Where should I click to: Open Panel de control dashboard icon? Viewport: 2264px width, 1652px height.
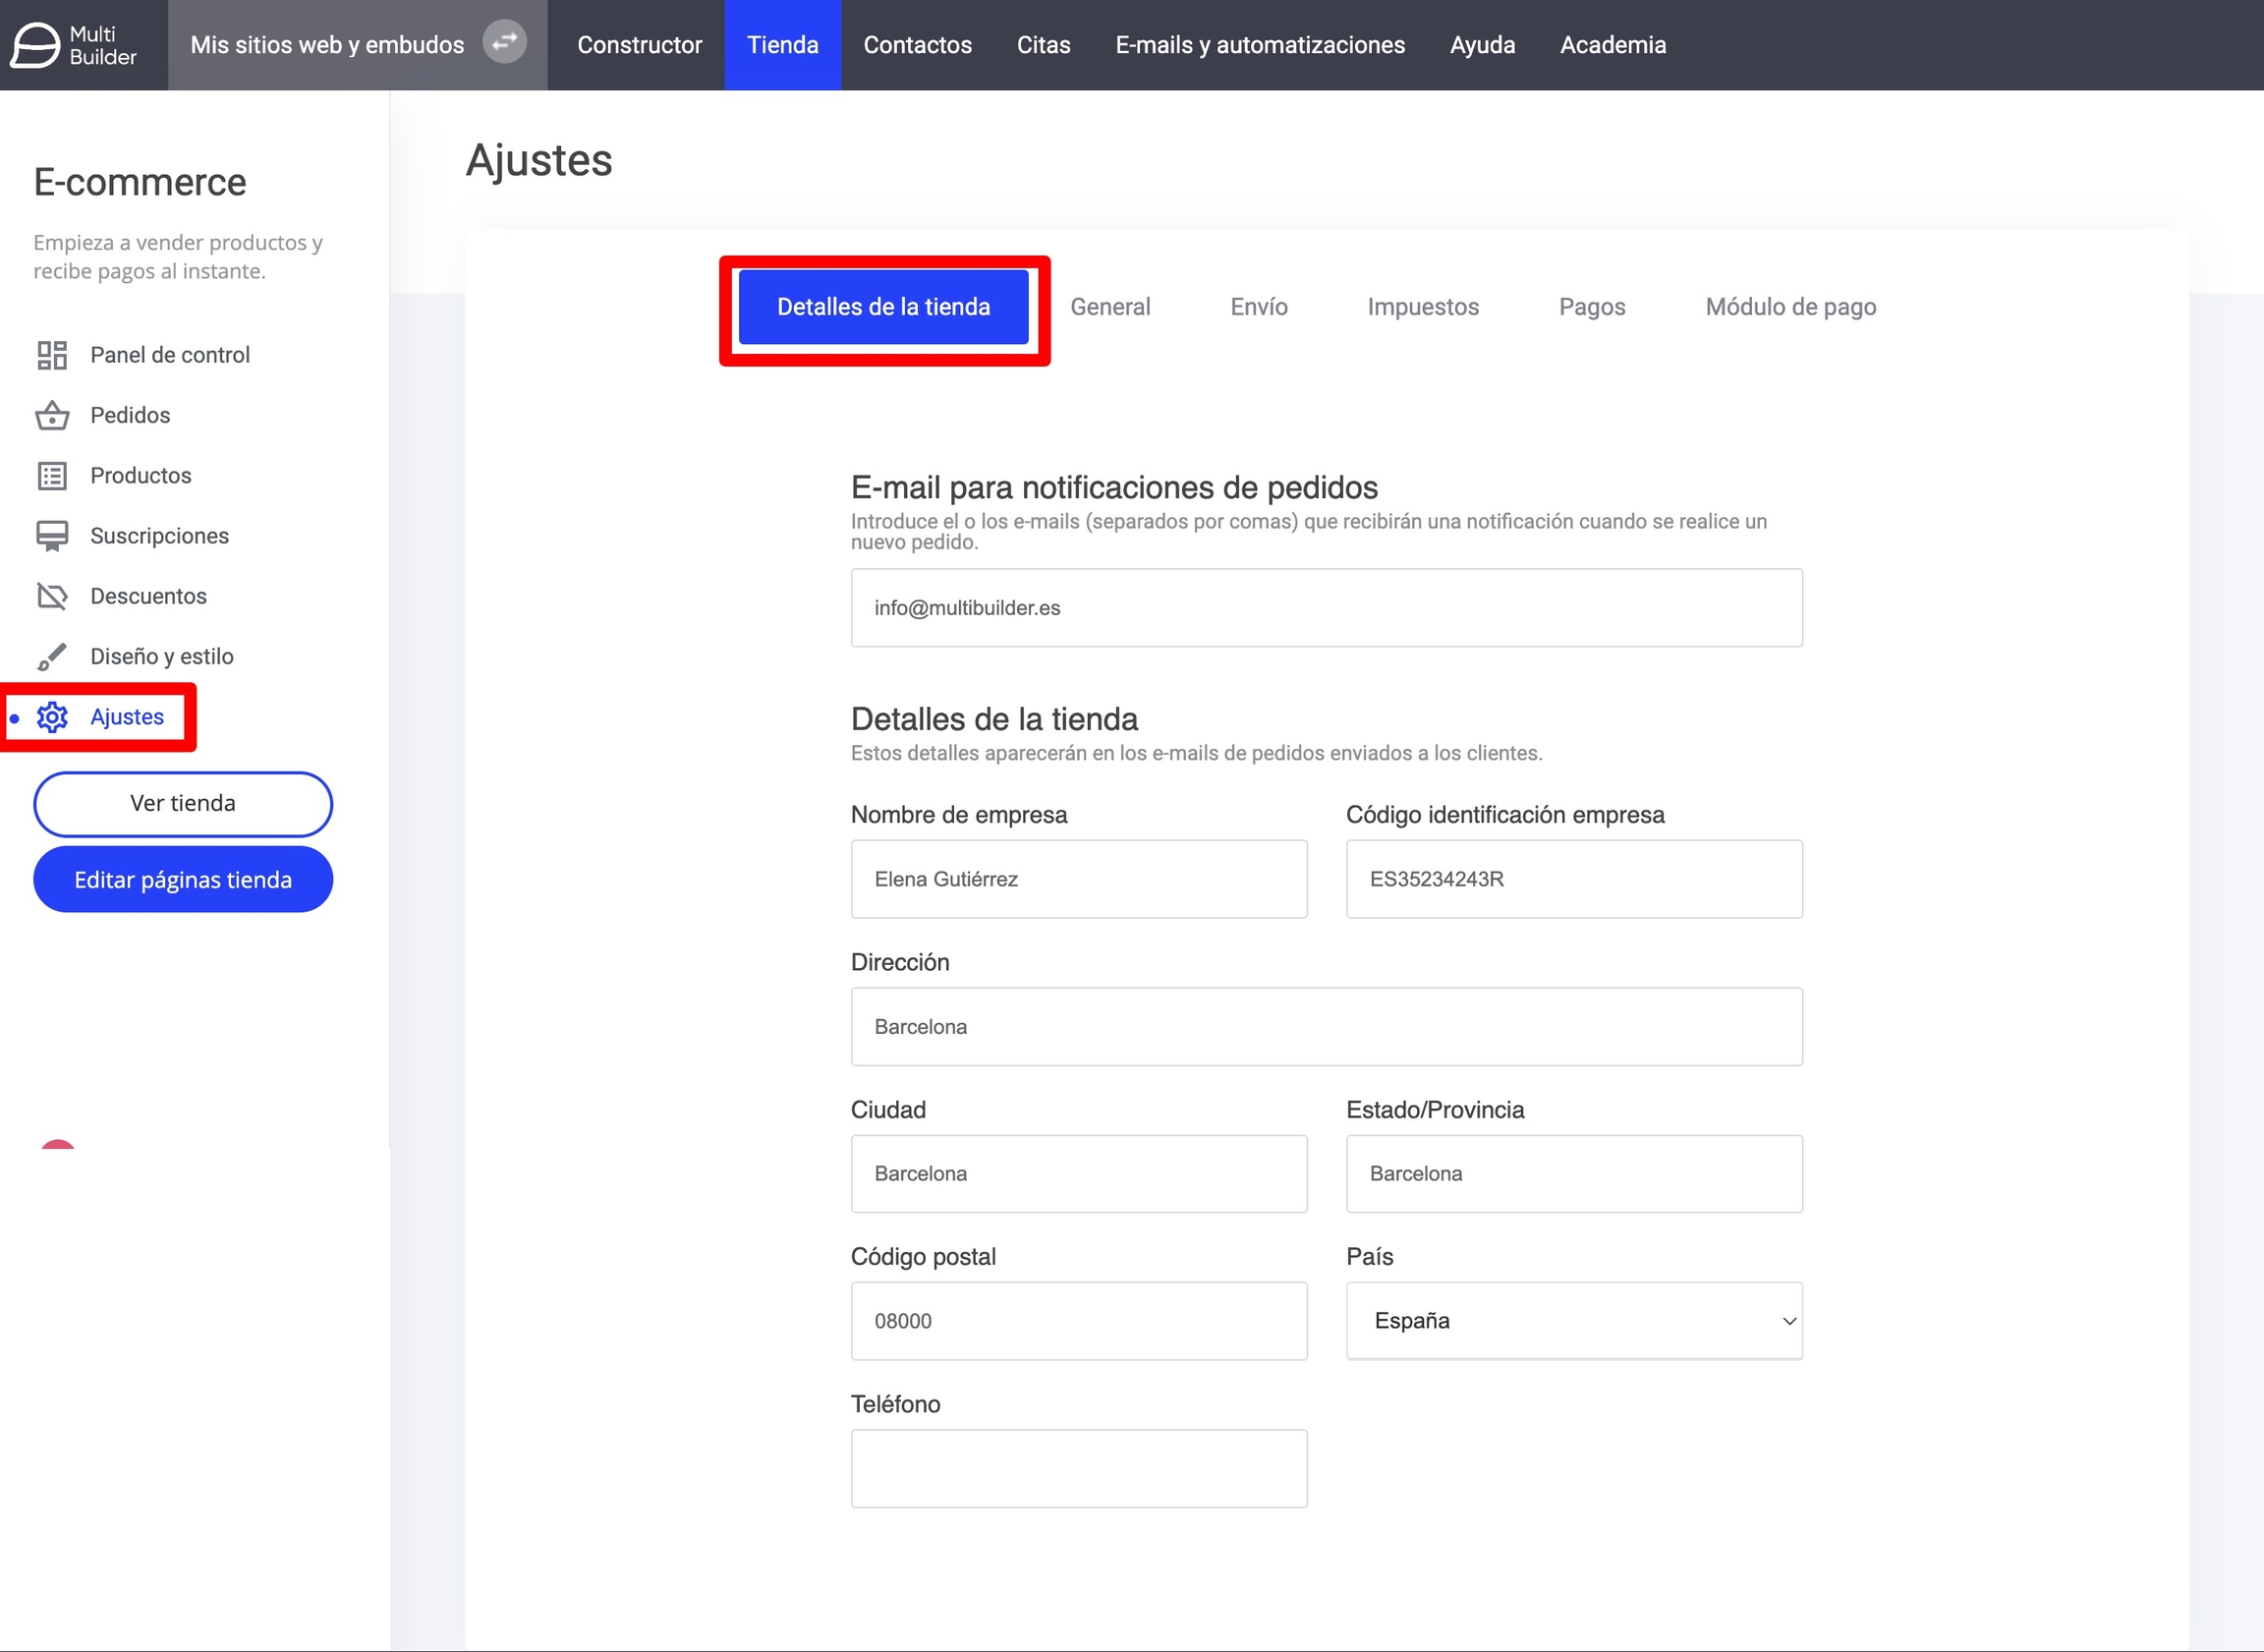(52, 355)
